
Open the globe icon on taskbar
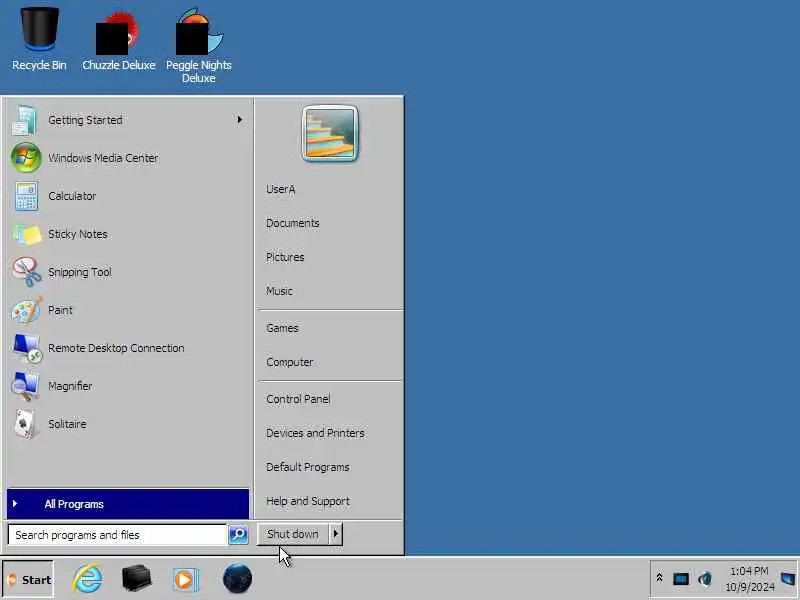tap(237, 579)
